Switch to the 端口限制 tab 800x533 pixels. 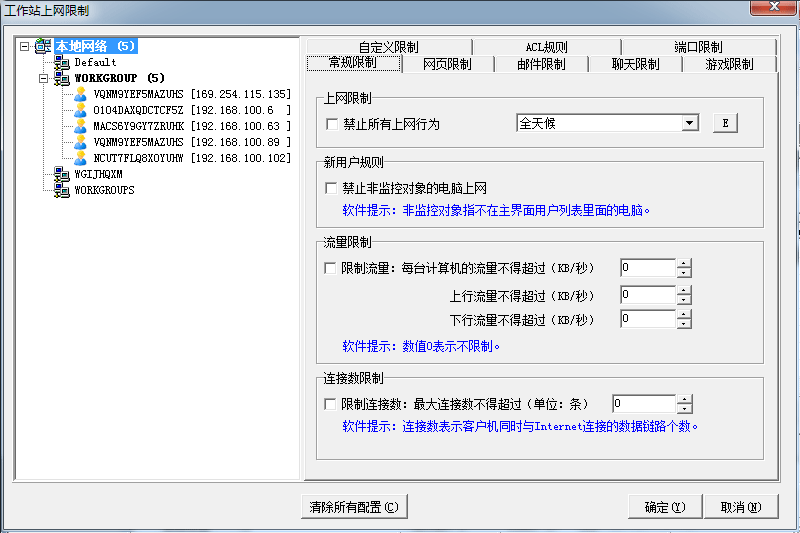pyautogui.click(x=698, y=47)
